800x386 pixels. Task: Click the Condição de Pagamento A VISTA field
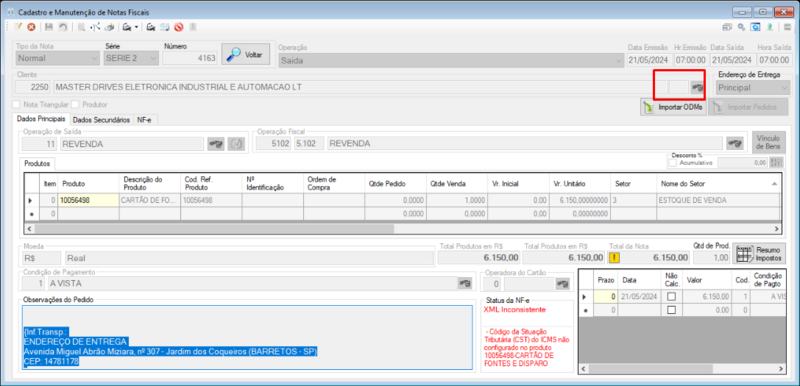click(x=252, y=284)
